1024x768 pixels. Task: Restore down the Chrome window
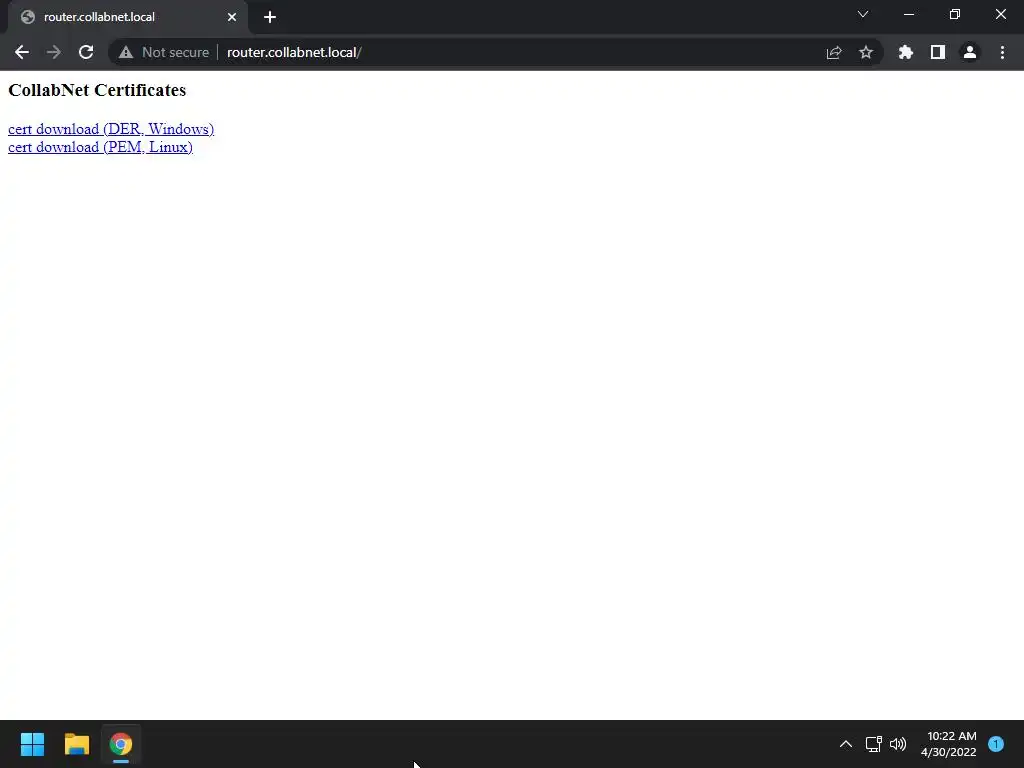(x=955, y=14)
